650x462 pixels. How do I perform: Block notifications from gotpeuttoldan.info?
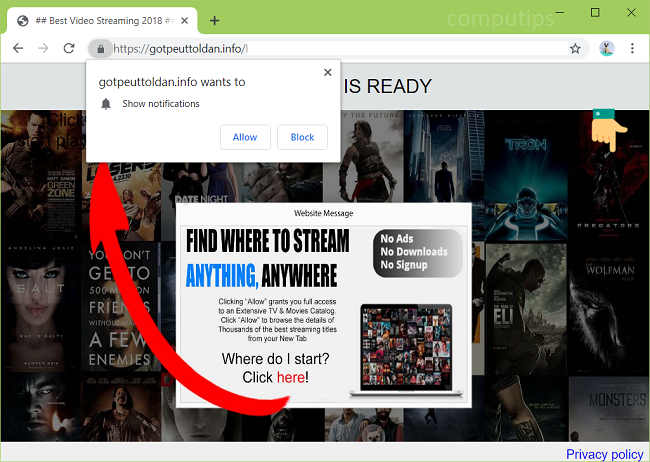[302, 137]
